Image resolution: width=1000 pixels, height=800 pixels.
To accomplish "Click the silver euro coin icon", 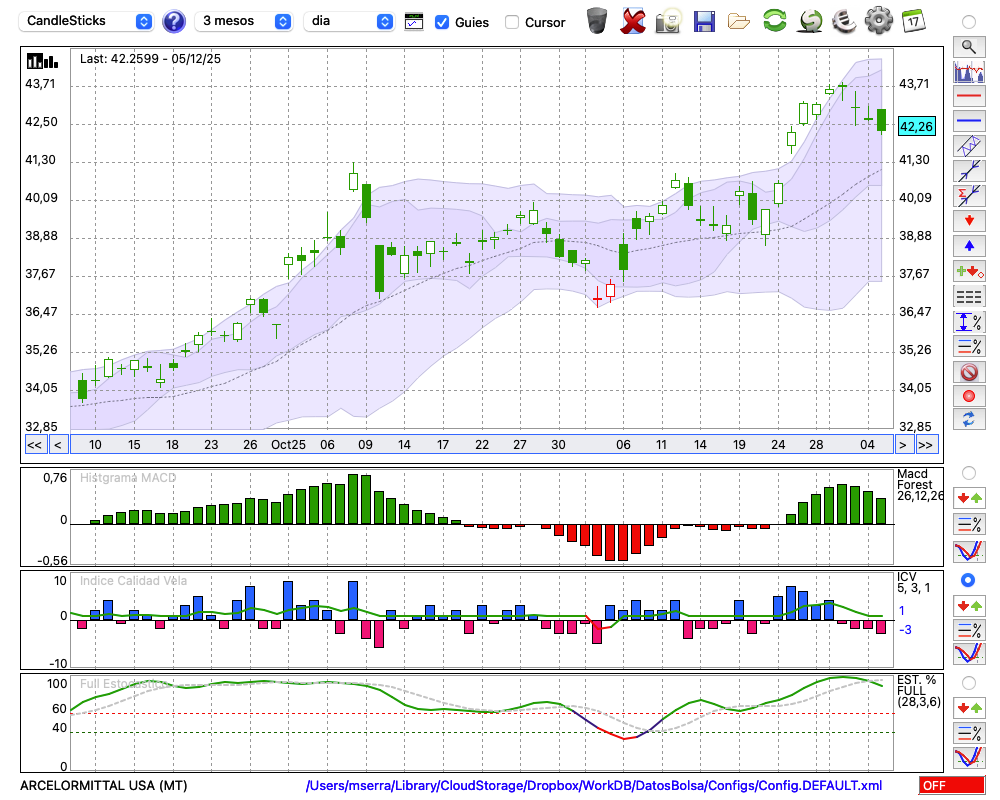I will coord(844,21).
